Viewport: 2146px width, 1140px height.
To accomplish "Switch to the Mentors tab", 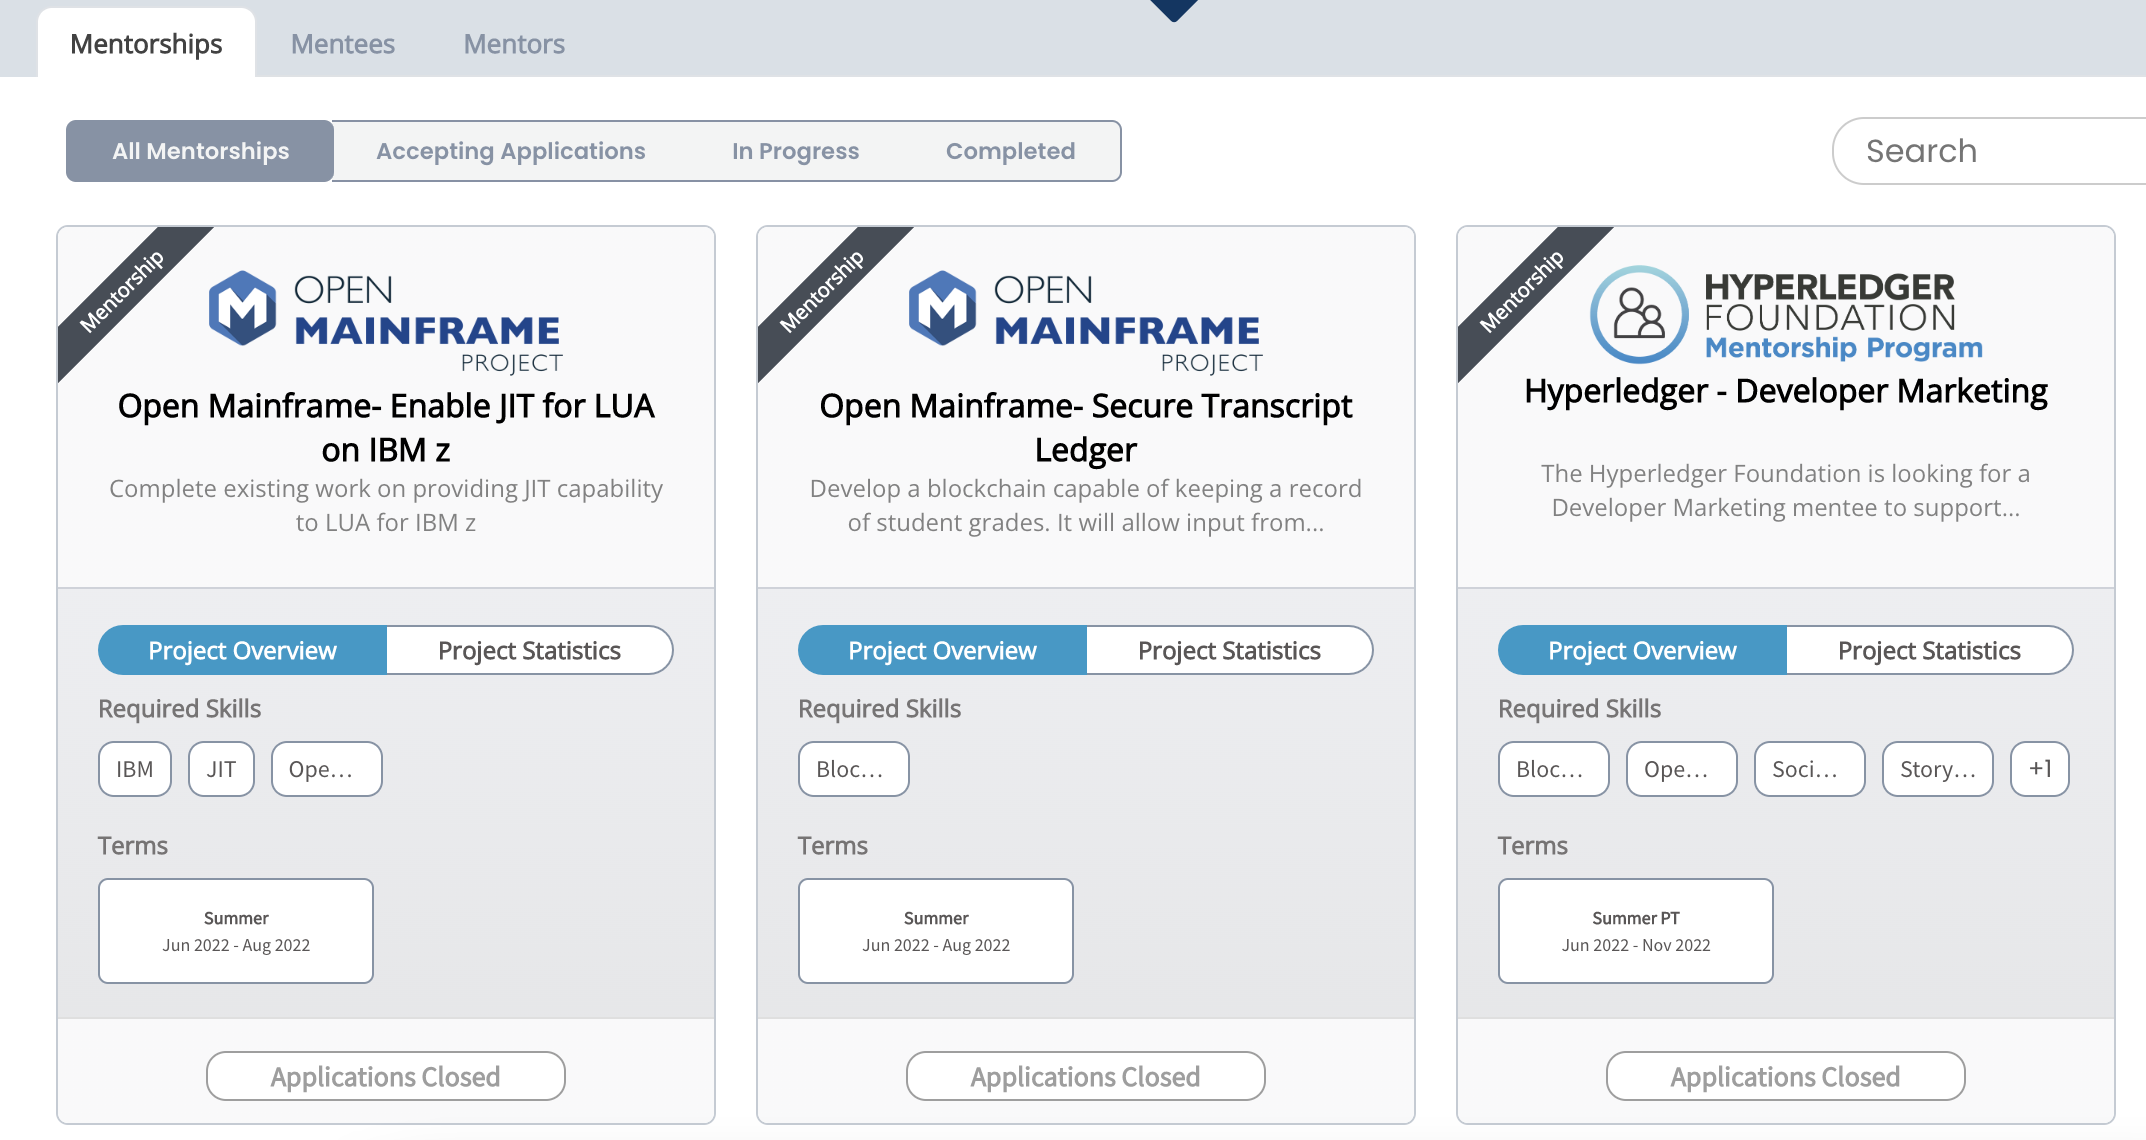I will click(x=514, y=43).
